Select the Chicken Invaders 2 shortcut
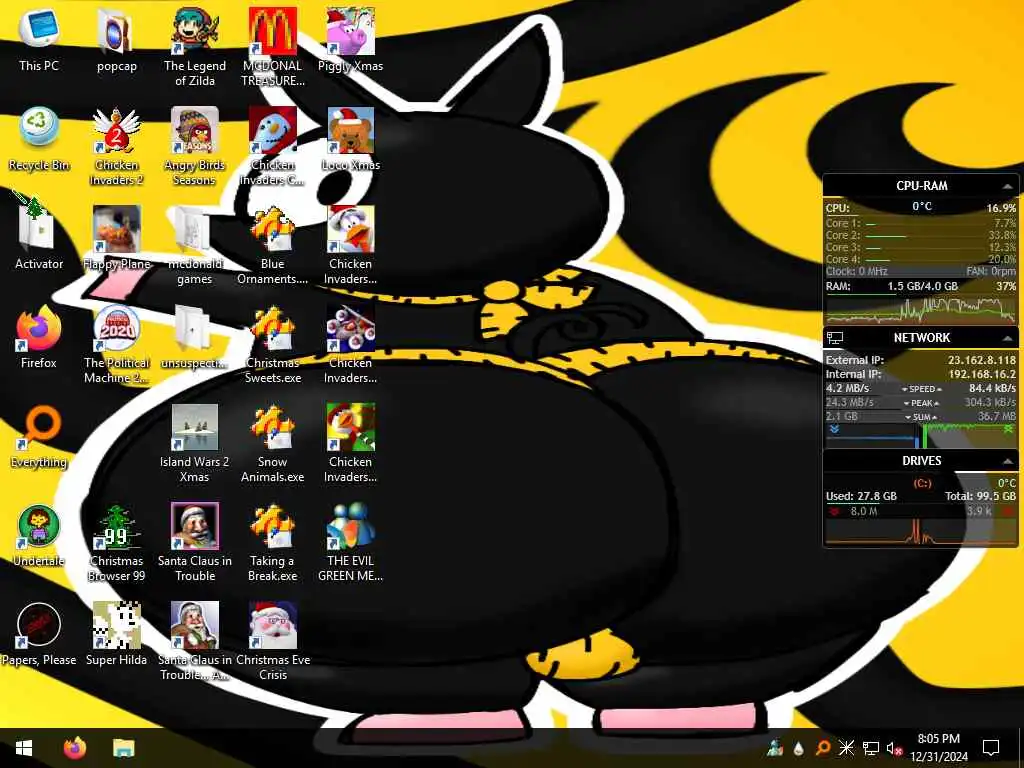 point(116,146)
